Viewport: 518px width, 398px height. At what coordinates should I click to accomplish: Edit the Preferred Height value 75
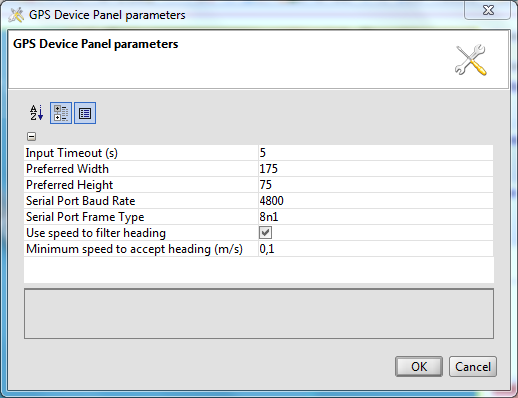[x=376, y=185]
